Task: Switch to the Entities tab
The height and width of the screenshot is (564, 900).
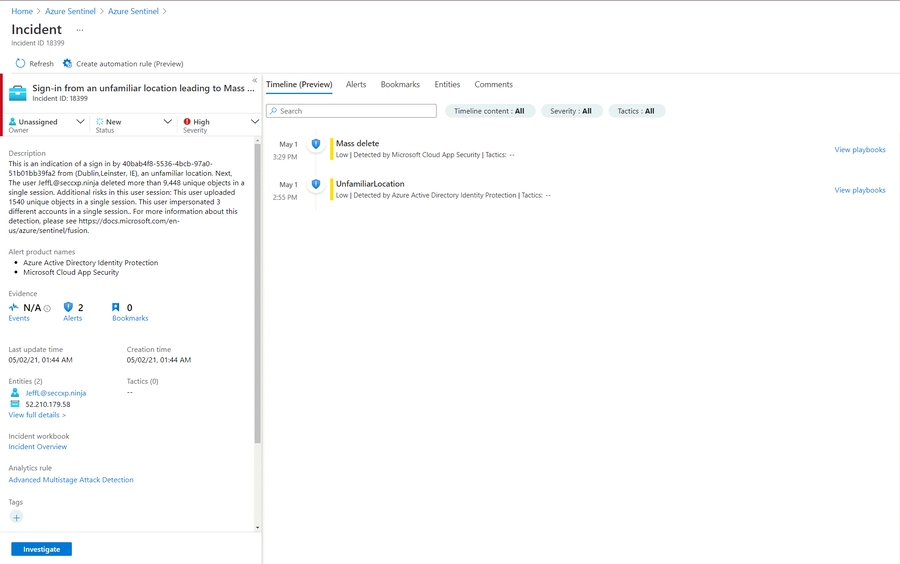Action: point(447,84)
